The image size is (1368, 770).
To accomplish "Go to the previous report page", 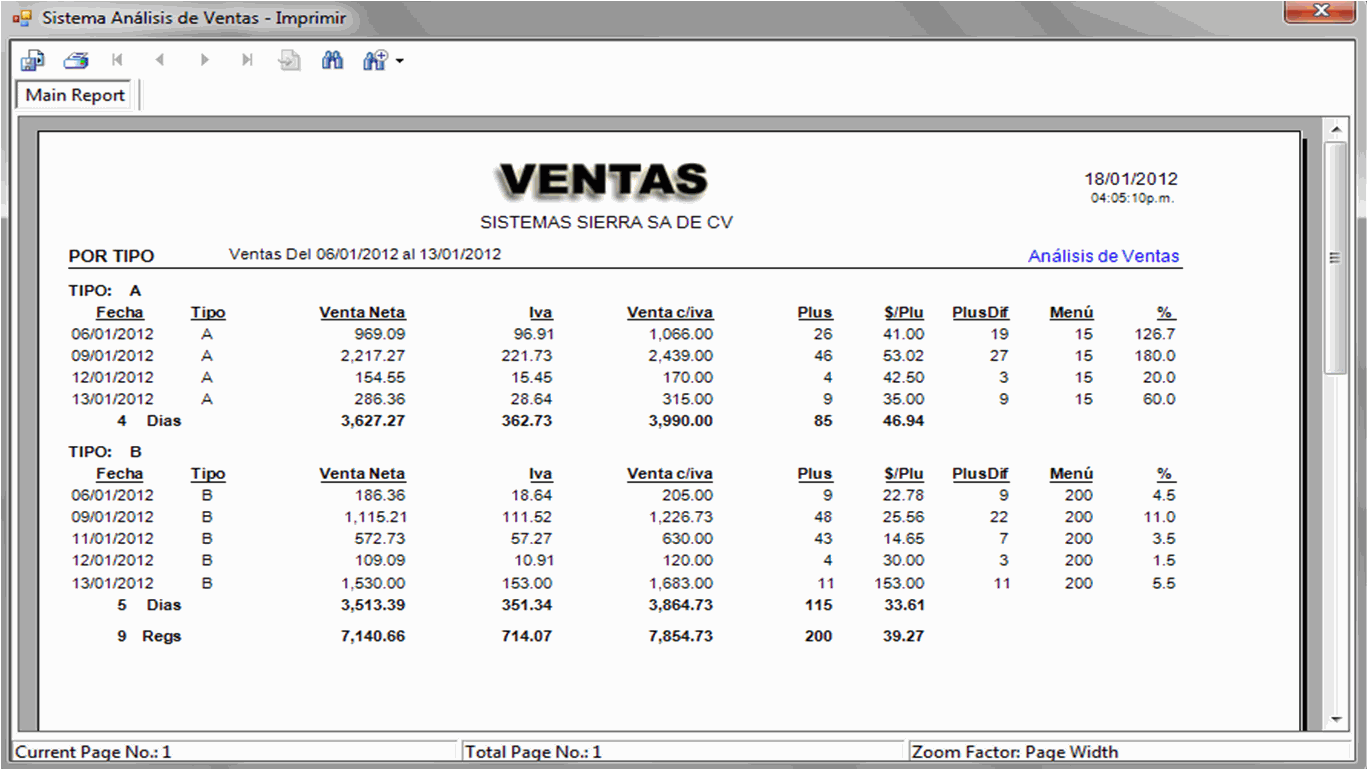I will tap(160, 60).
